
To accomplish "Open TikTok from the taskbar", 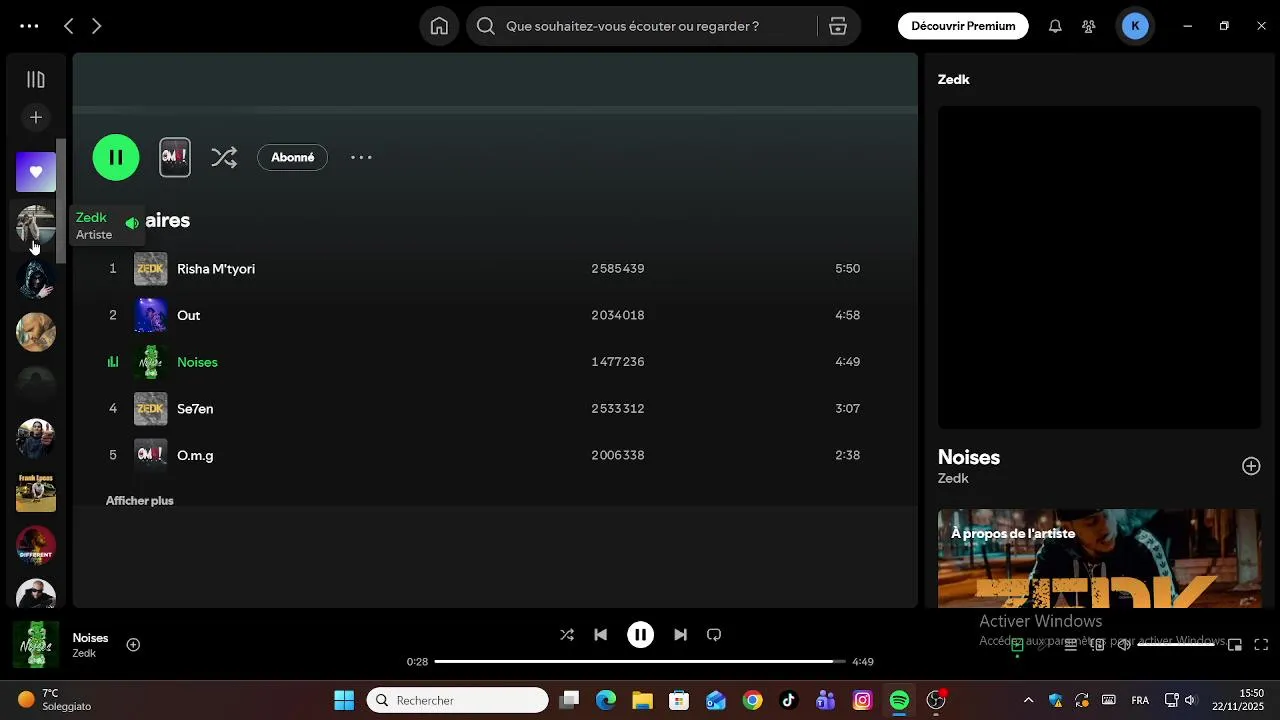I will [789, 700].
